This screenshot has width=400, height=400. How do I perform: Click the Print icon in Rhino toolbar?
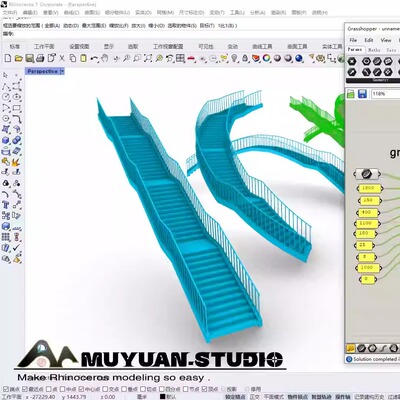click(x=40, y=59)
